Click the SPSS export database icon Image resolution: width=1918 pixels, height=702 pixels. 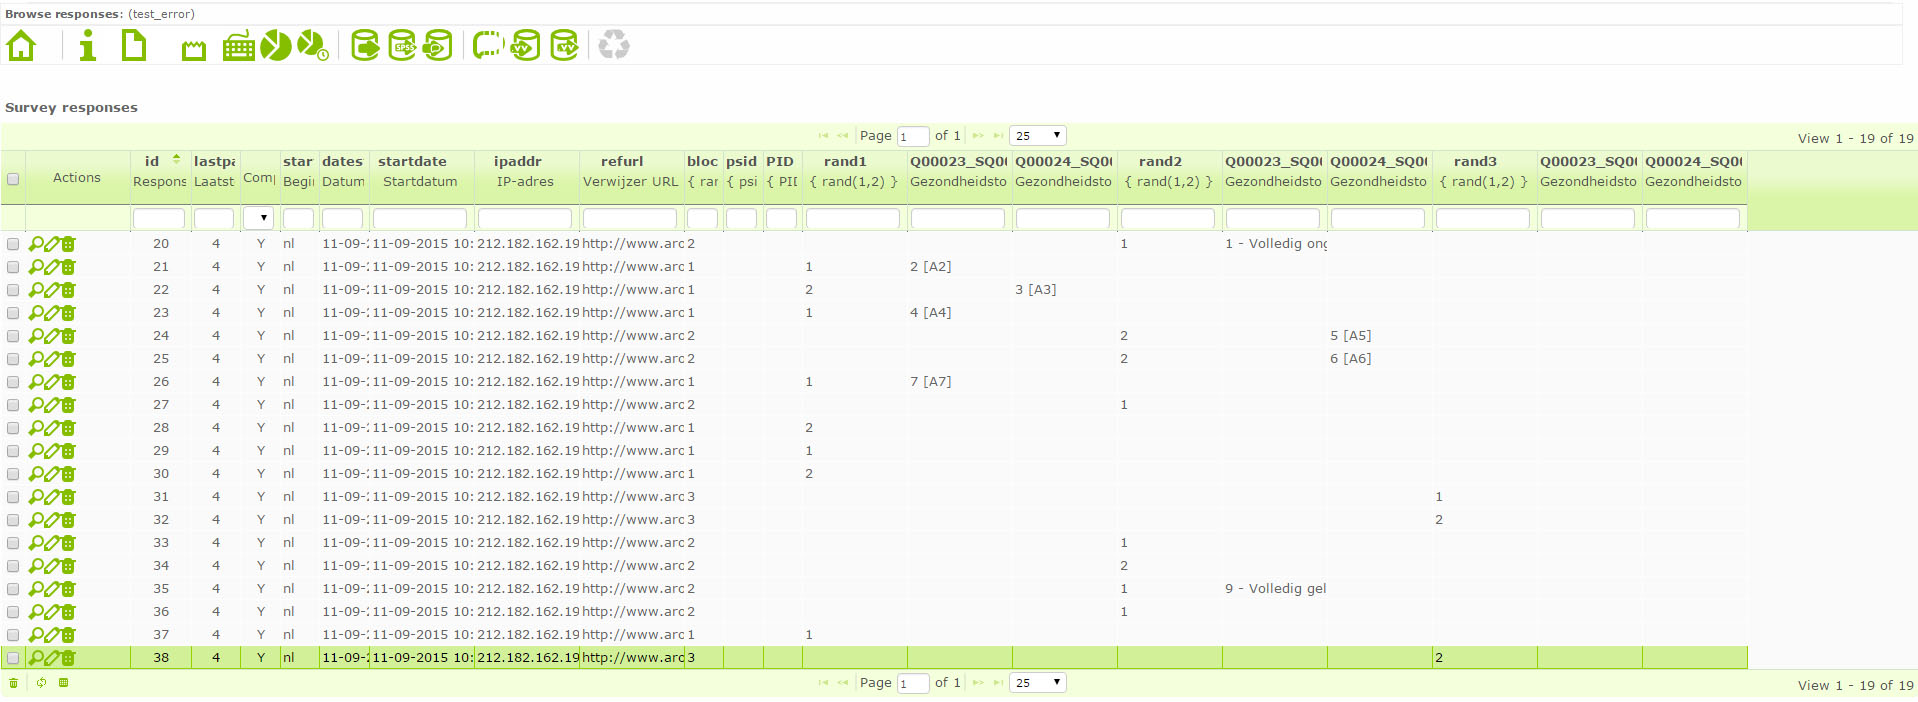(x=402, y=46)
